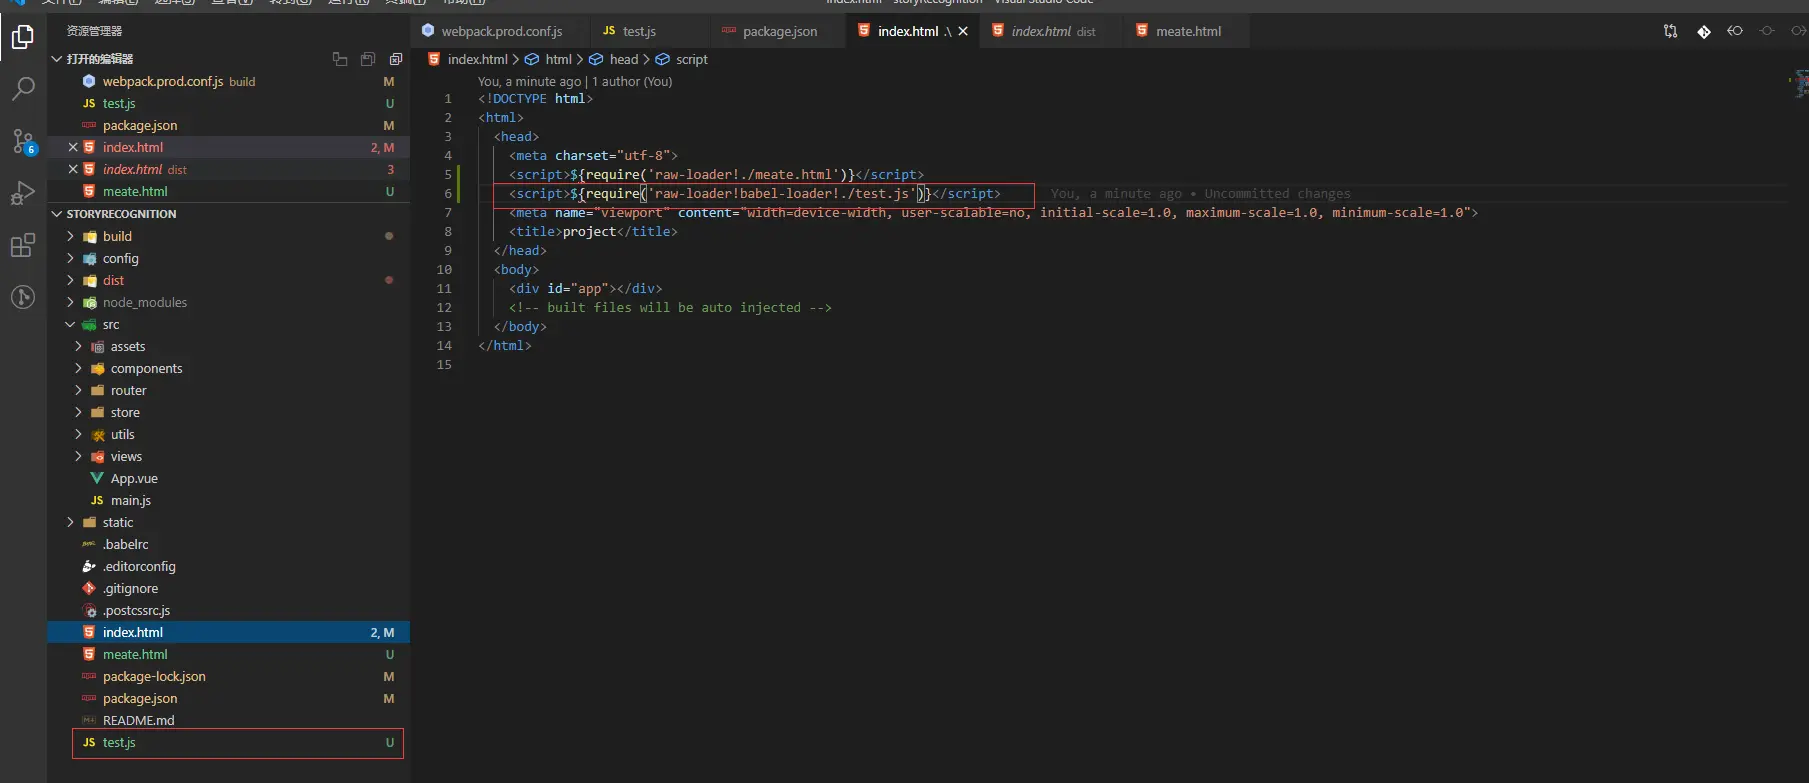
Task: Click the "You, a minute ago" code lens
Action: coord(529,81)
